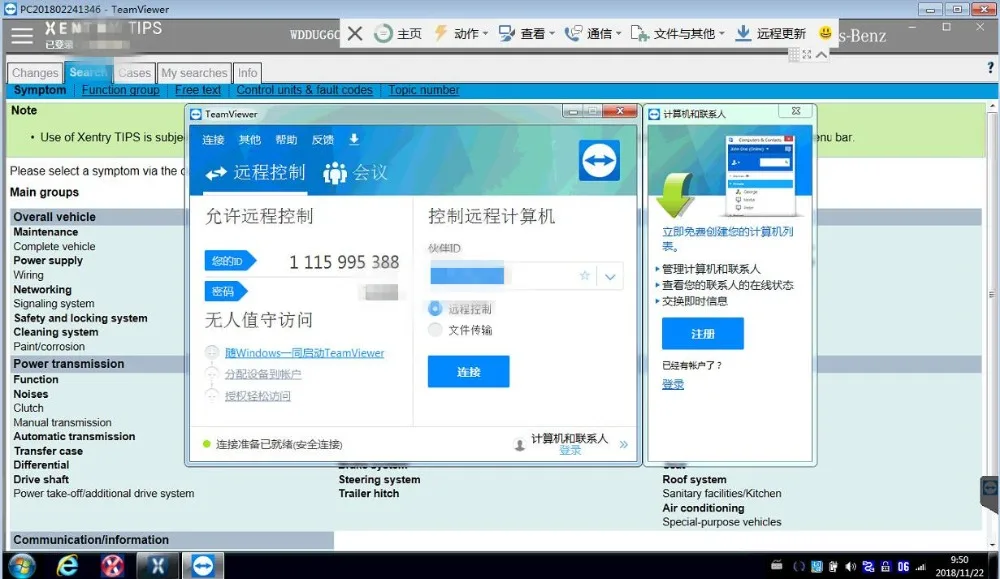
Task: Click the ID number 1 115 995 388
Action: [x=344, y=262]
